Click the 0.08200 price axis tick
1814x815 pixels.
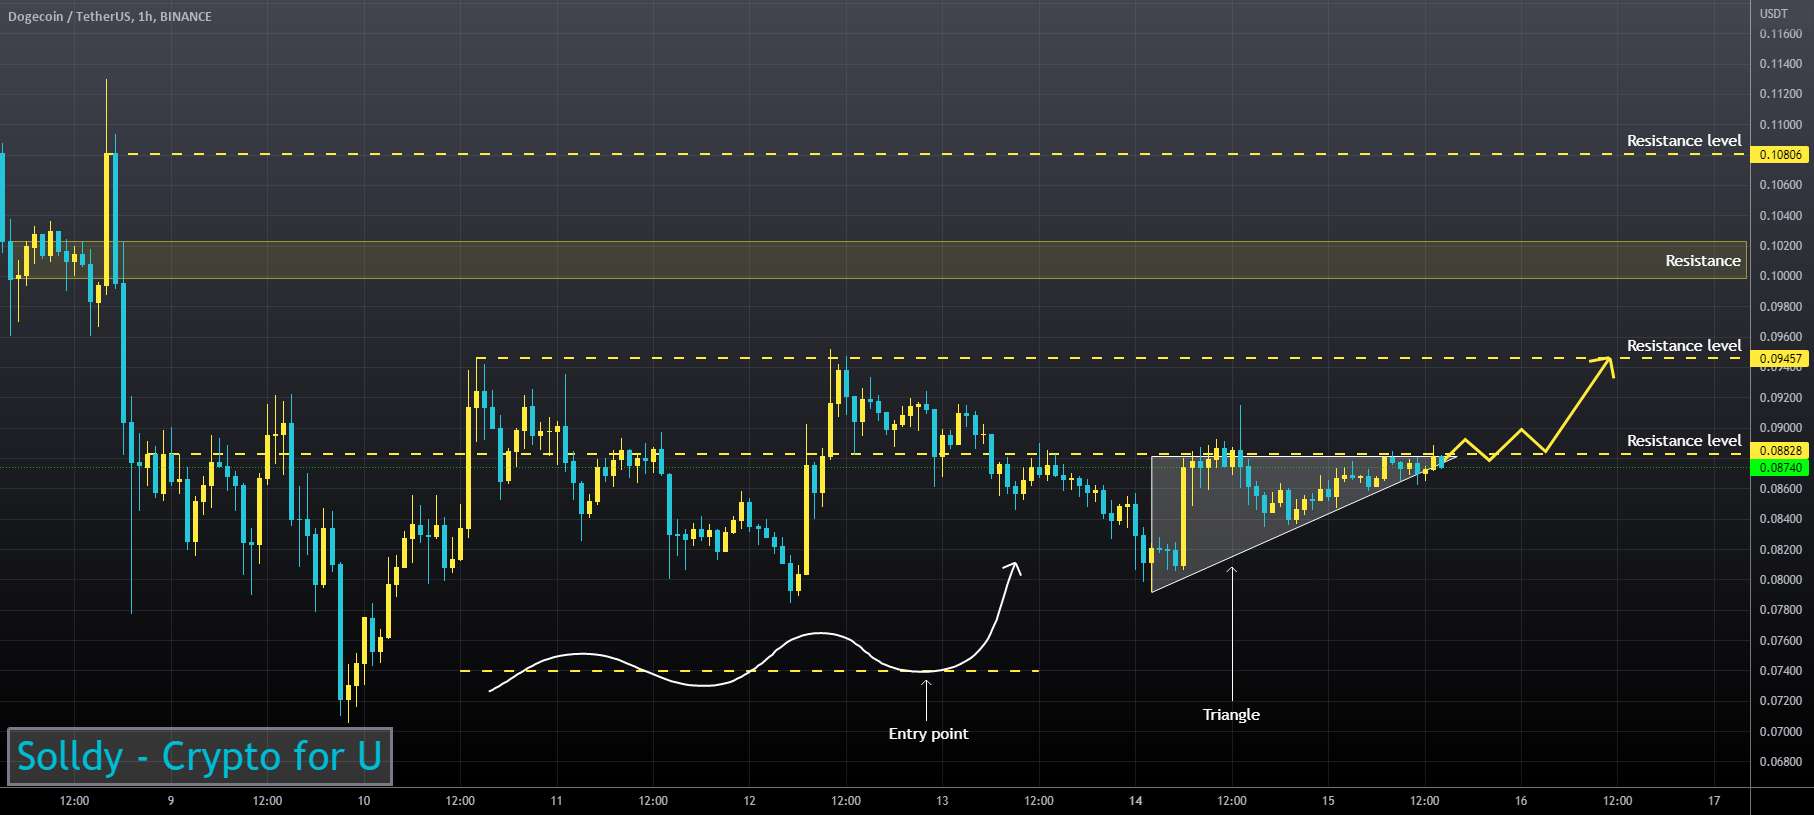click(x=1780, y=550)
